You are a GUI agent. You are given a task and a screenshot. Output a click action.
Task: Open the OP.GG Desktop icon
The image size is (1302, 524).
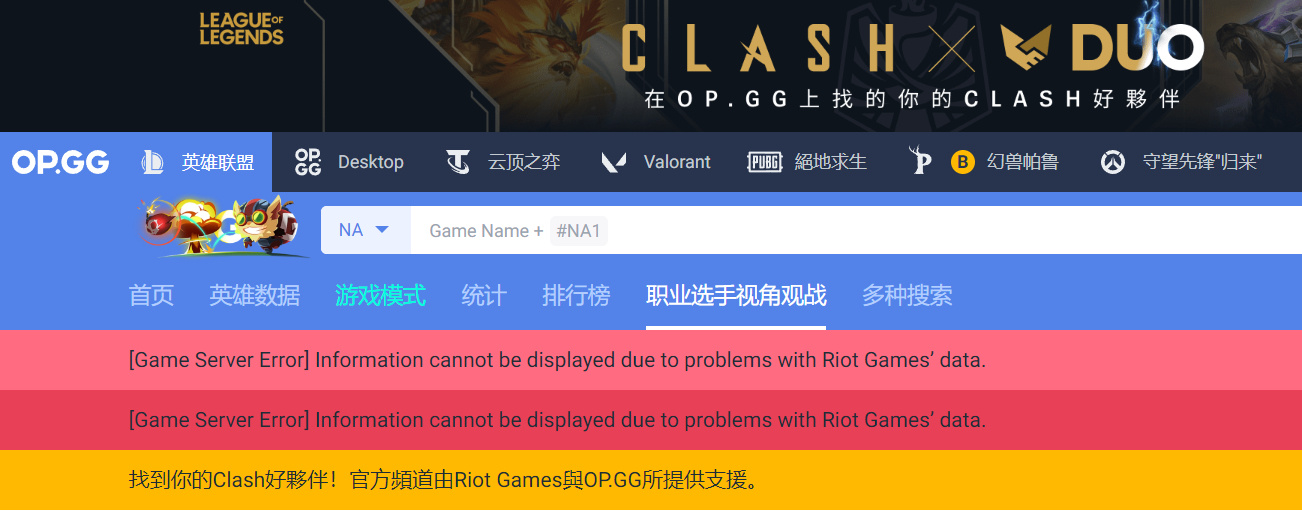click(x=308, y=162)
